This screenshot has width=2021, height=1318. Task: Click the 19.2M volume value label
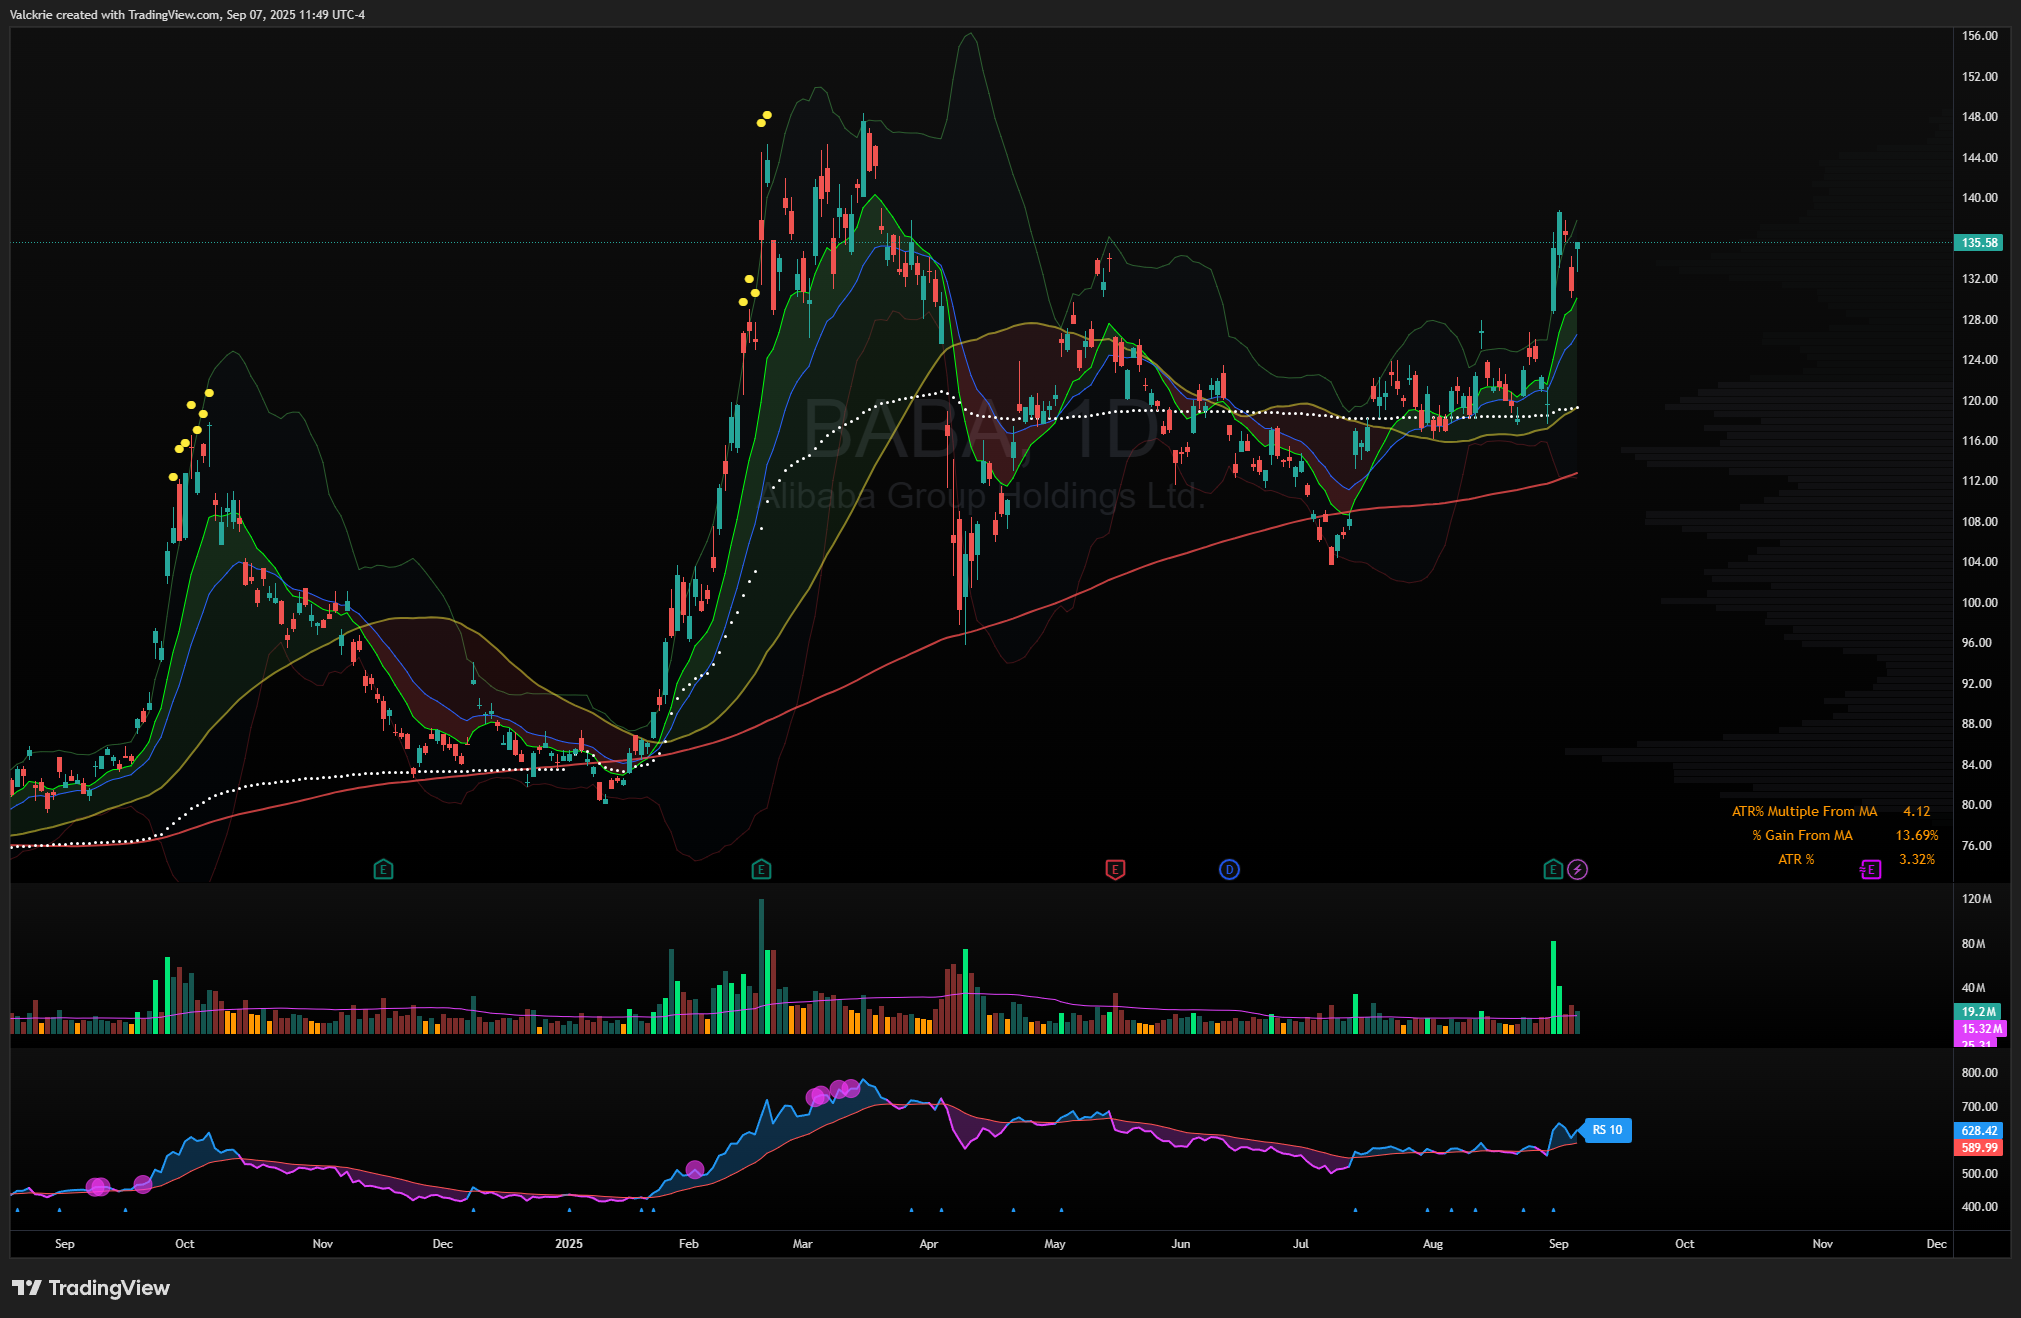point(1978,1011)
